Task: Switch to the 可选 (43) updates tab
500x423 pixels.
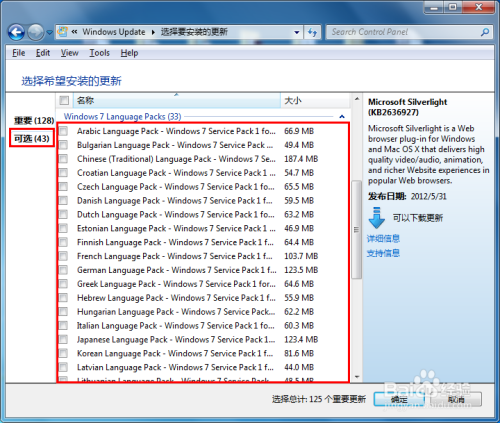Action: 32,138
